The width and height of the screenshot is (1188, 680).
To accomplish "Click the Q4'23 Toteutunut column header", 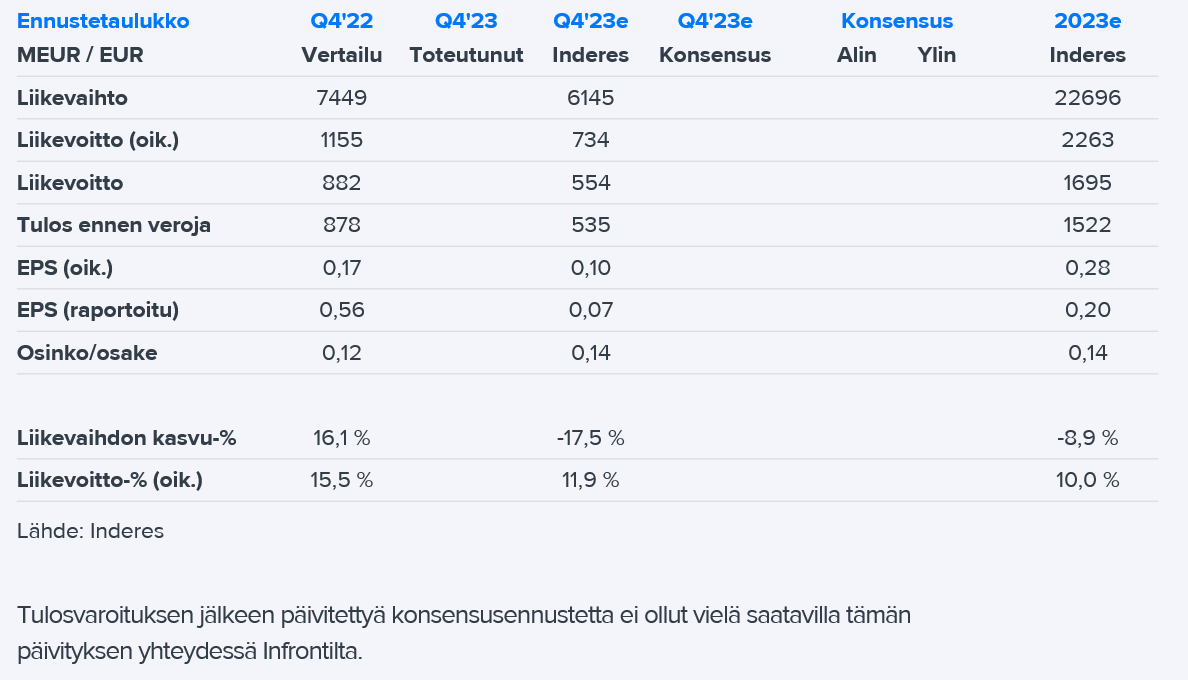I will pyautogui.click(x=466, y=21).
